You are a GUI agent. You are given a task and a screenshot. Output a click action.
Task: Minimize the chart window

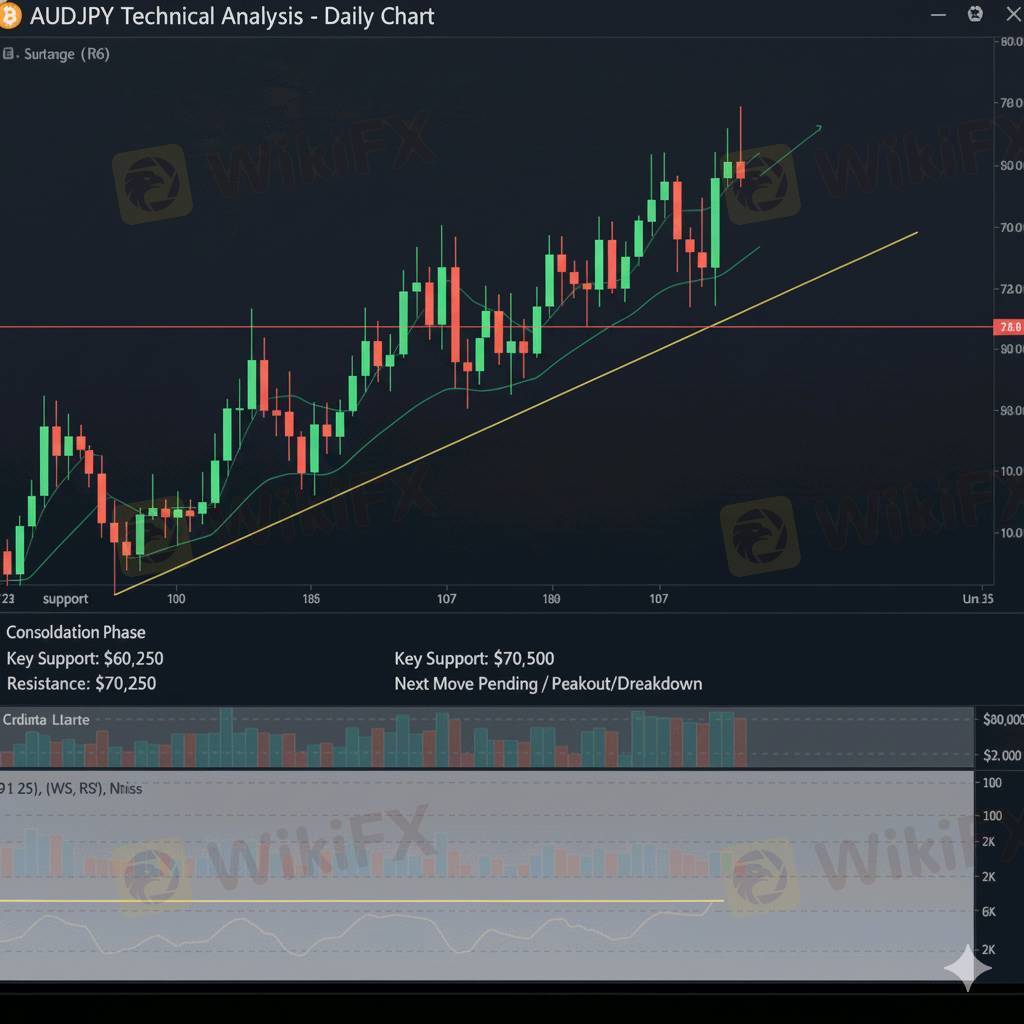pos(938,14)
